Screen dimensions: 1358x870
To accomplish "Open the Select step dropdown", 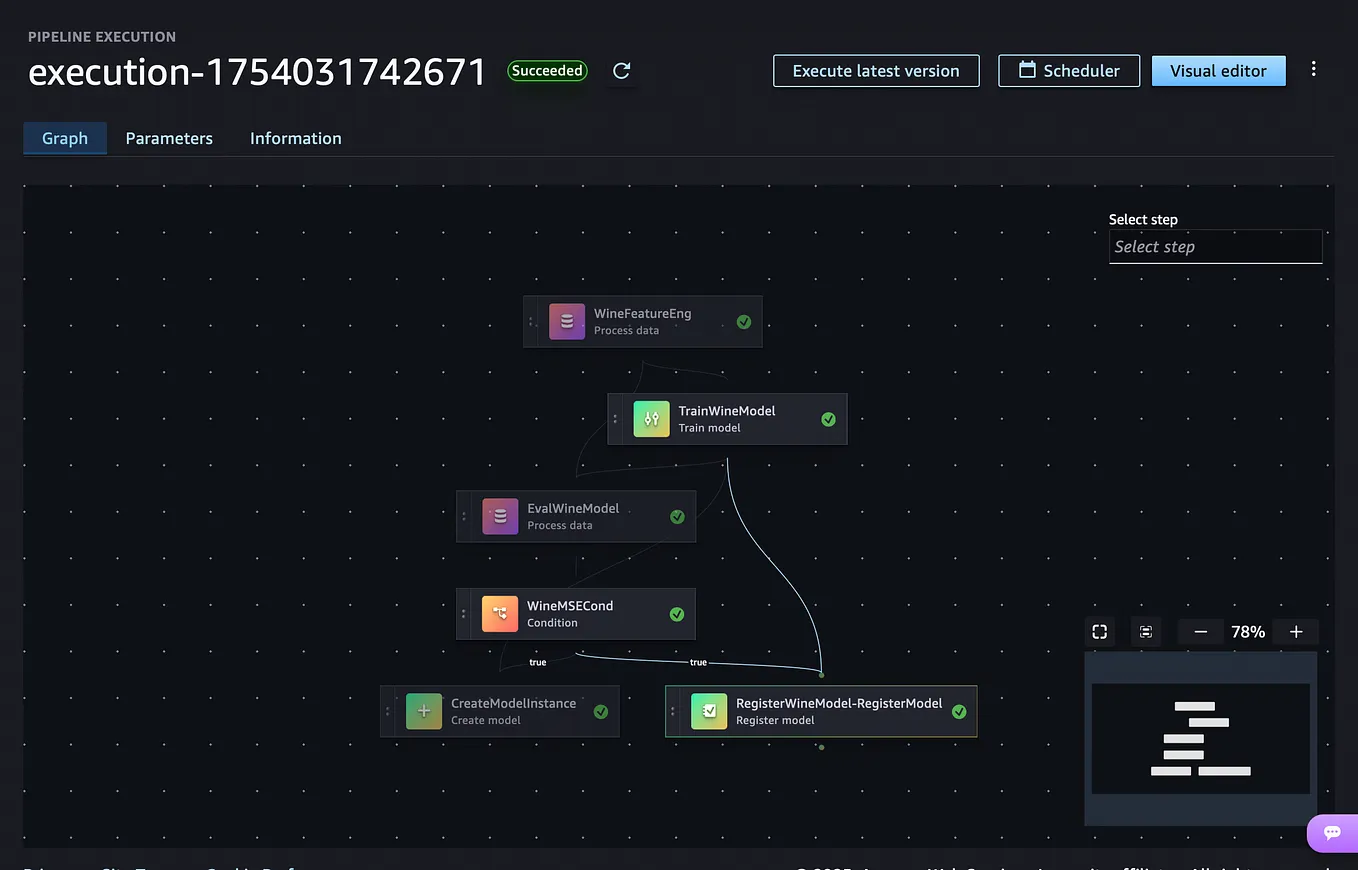I will click(1215, 246).
